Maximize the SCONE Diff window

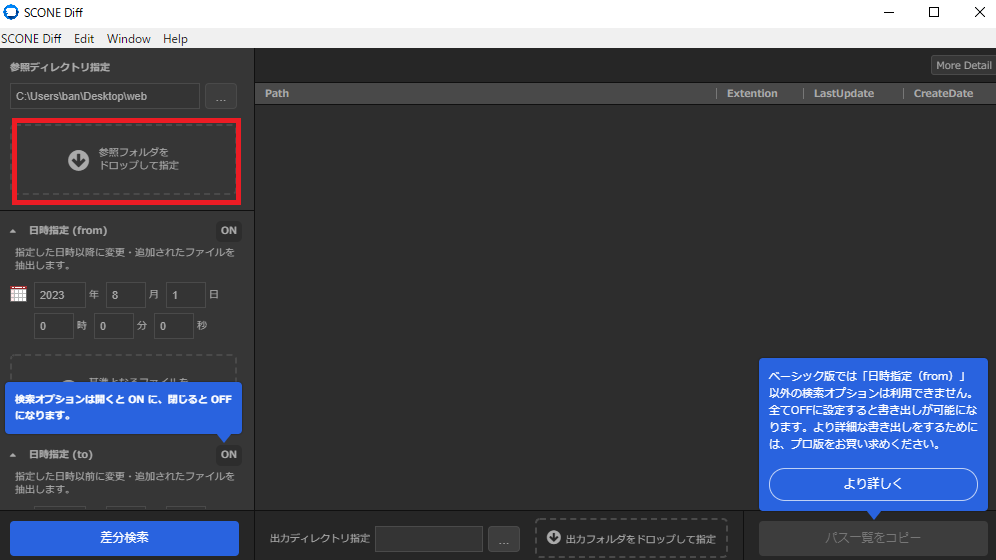(934, 12)
